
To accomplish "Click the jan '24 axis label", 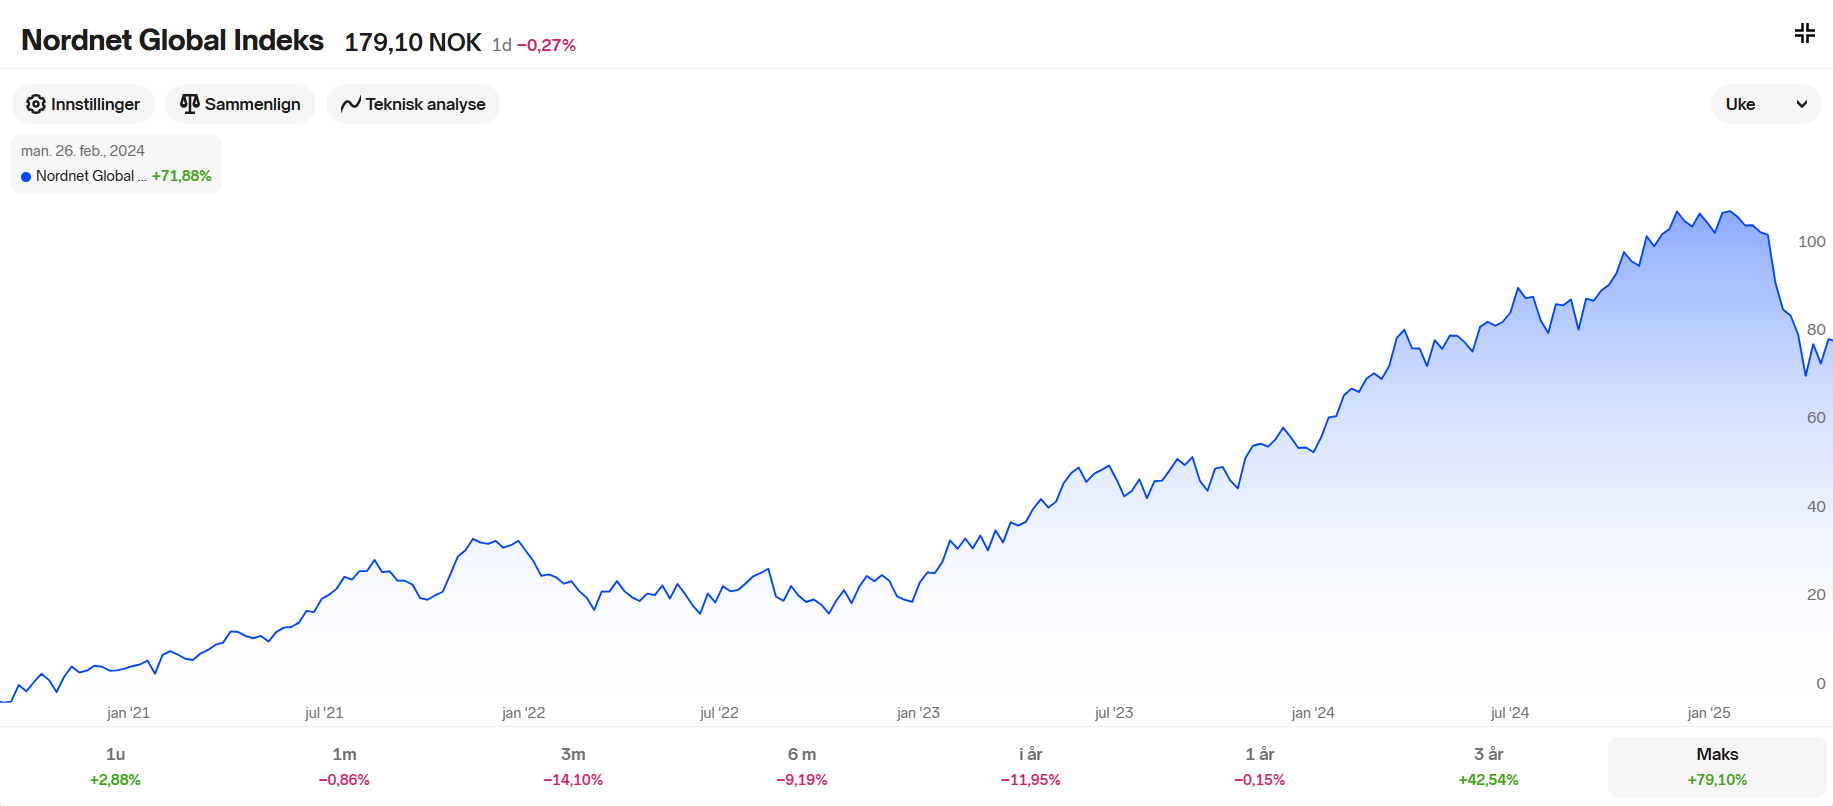I will [1313, 713].
